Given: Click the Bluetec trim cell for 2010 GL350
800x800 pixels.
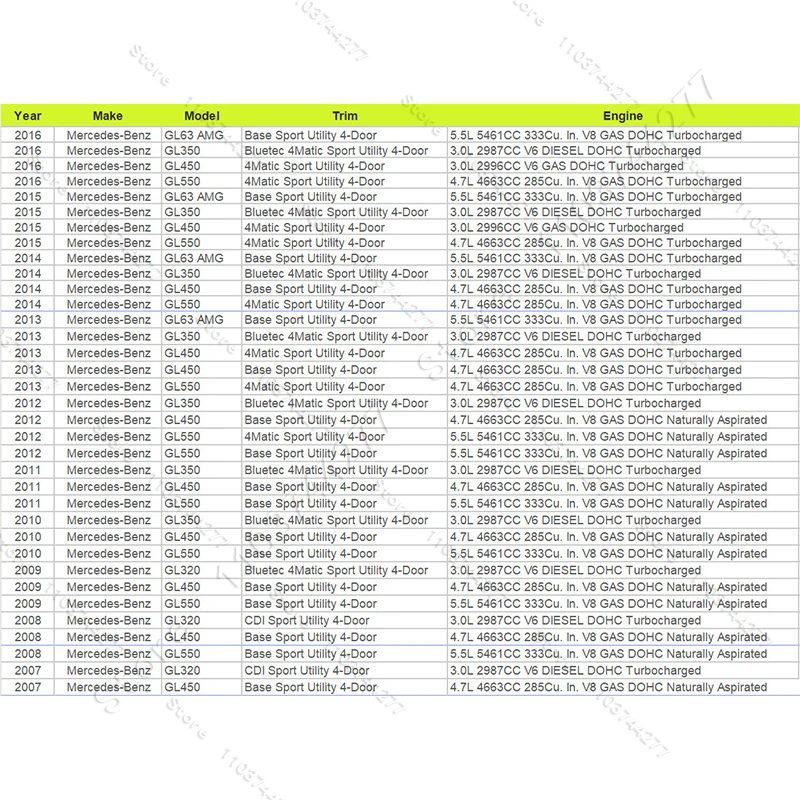Looking at the screenshot, I should pyautogui.click(x=344, y=520).
